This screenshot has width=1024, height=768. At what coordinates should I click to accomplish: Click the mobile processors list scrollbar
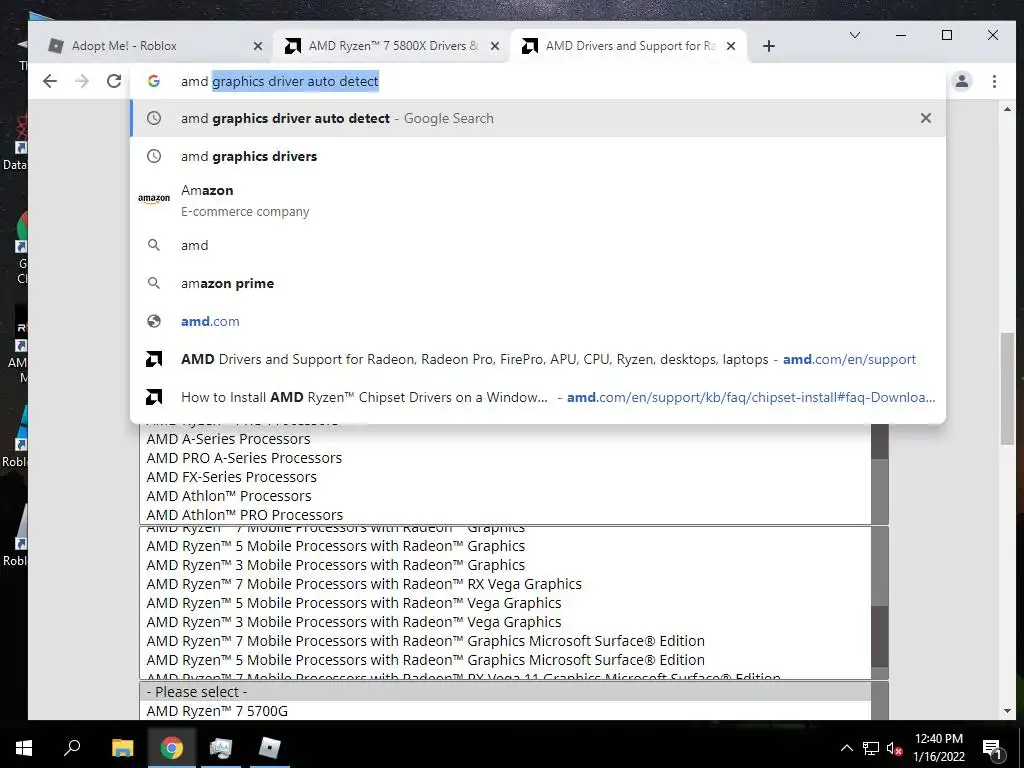point(880,603)
